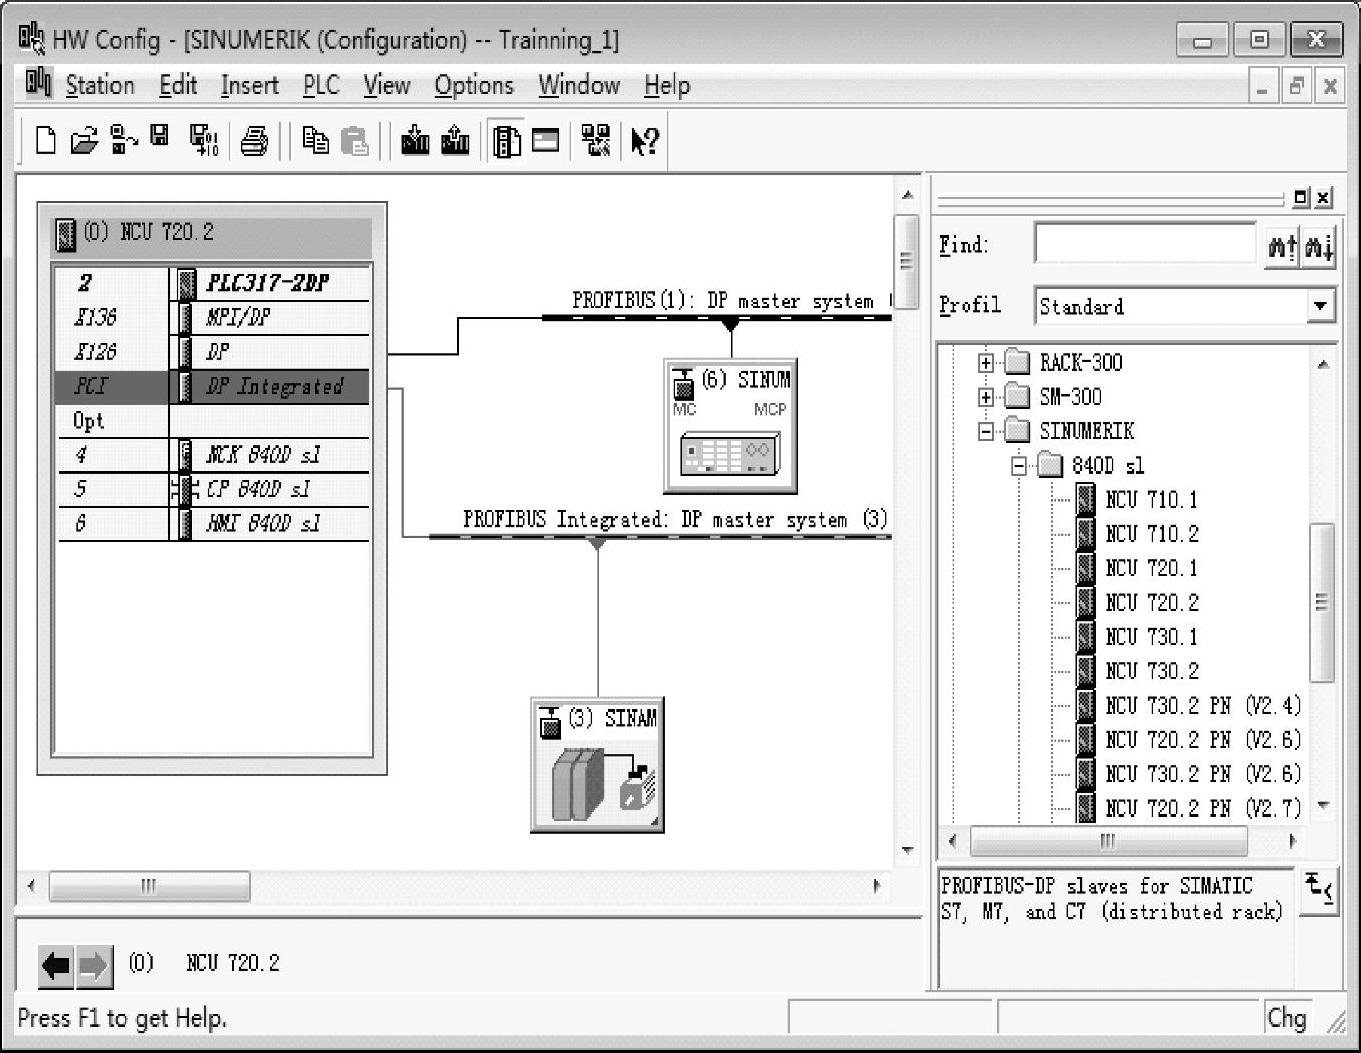
Task: Print the configuration using the printer icon
Action: [x=254, y=141]
